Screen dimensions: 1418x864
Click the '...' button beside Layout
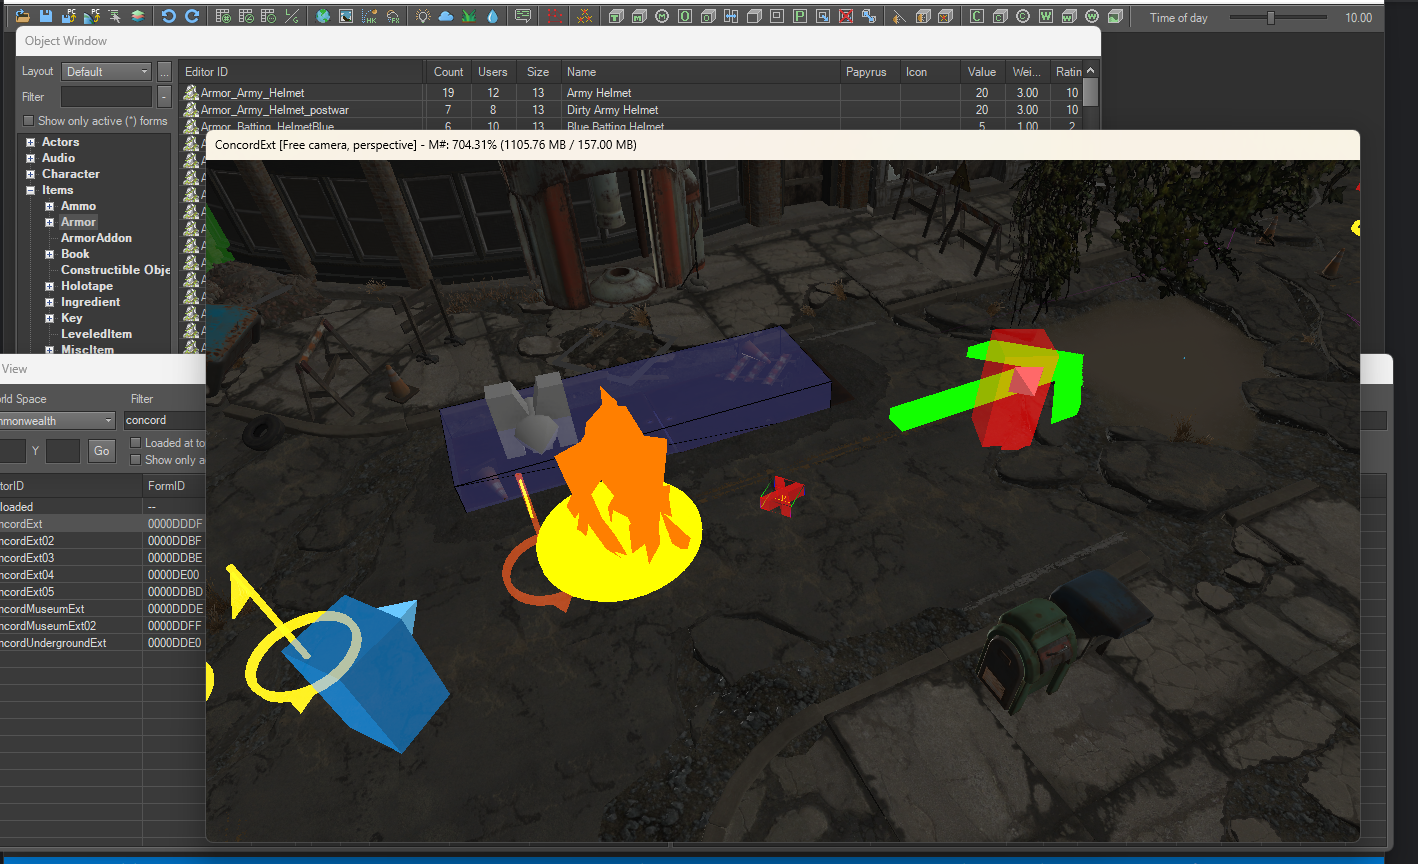click(x=164, y=71)
